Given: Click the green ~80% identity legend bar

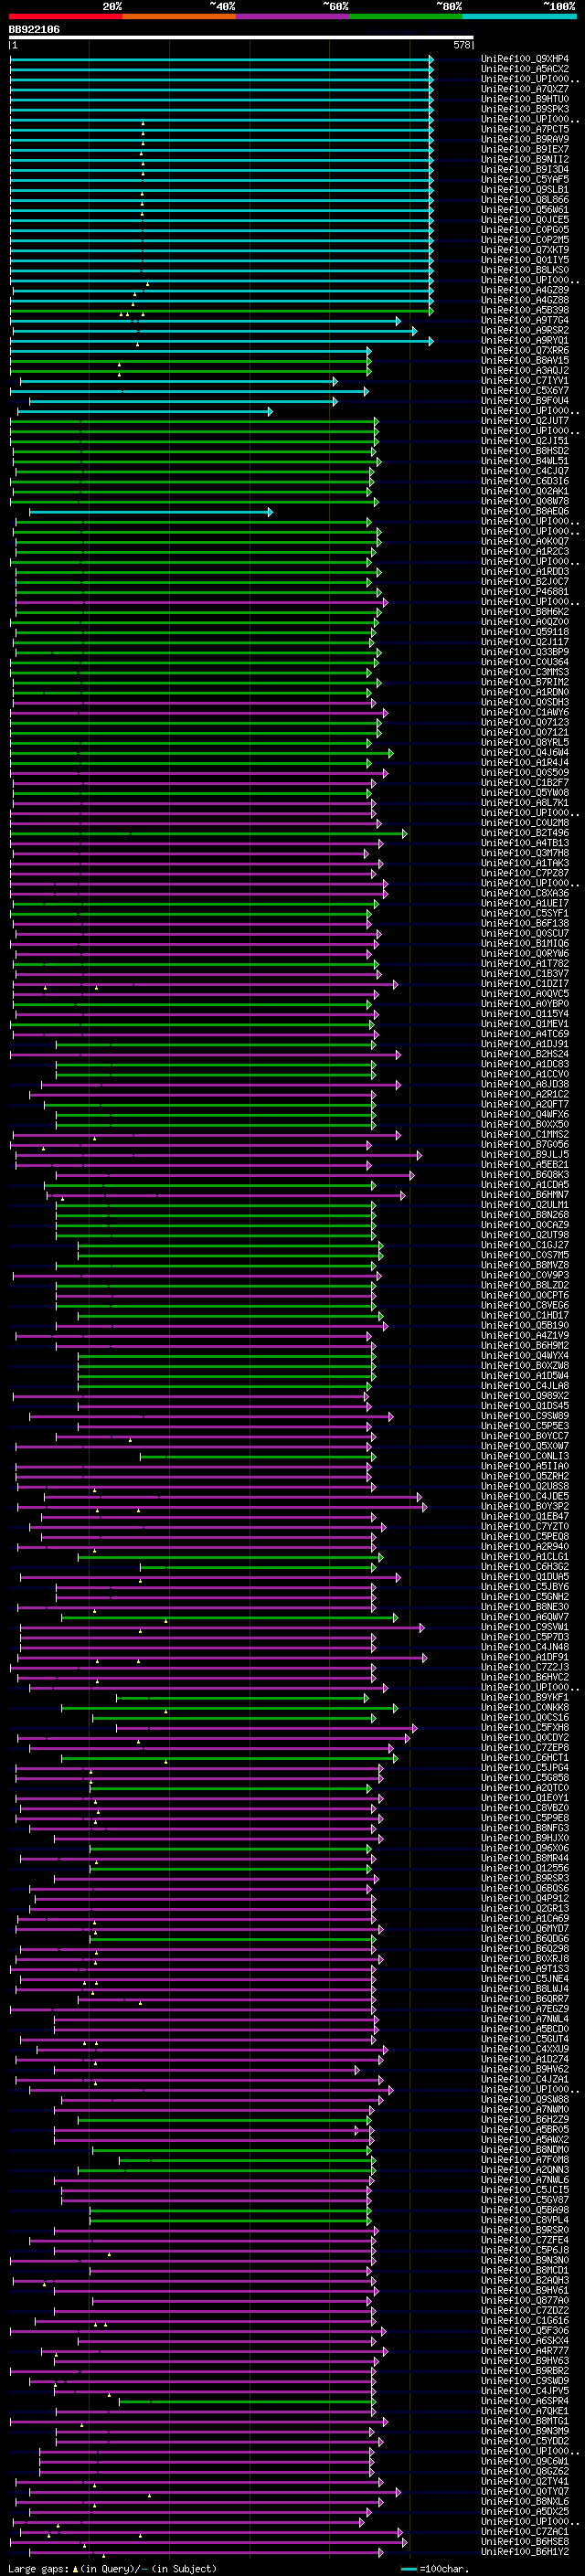Looking at the screenshot, I should tap(406, 16).
